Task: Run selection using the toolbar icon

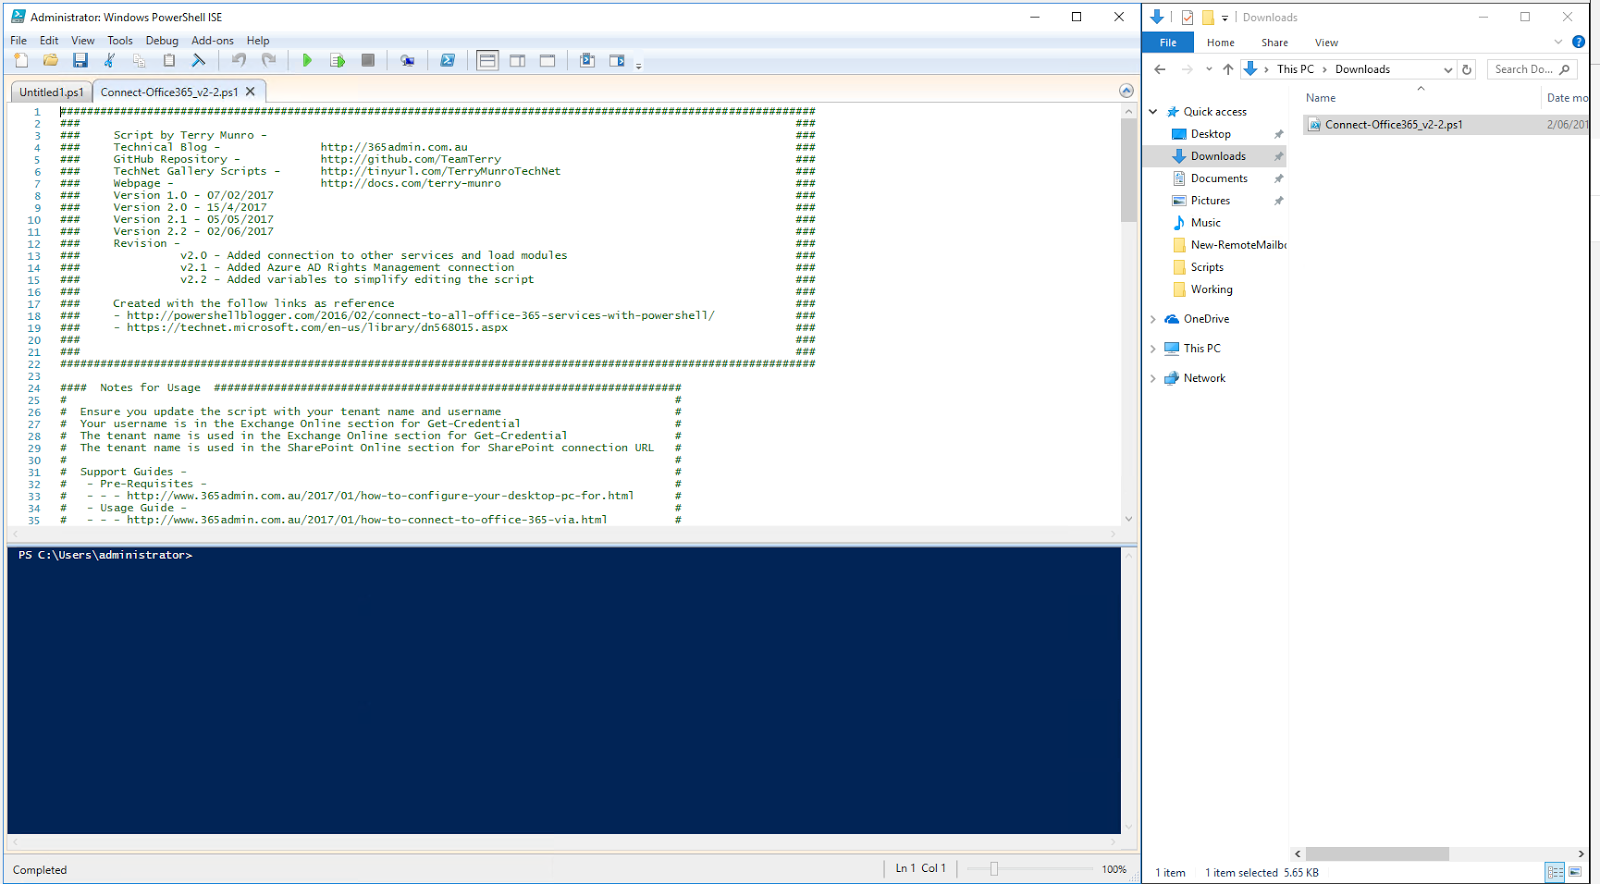Action: tap(337, 61)
